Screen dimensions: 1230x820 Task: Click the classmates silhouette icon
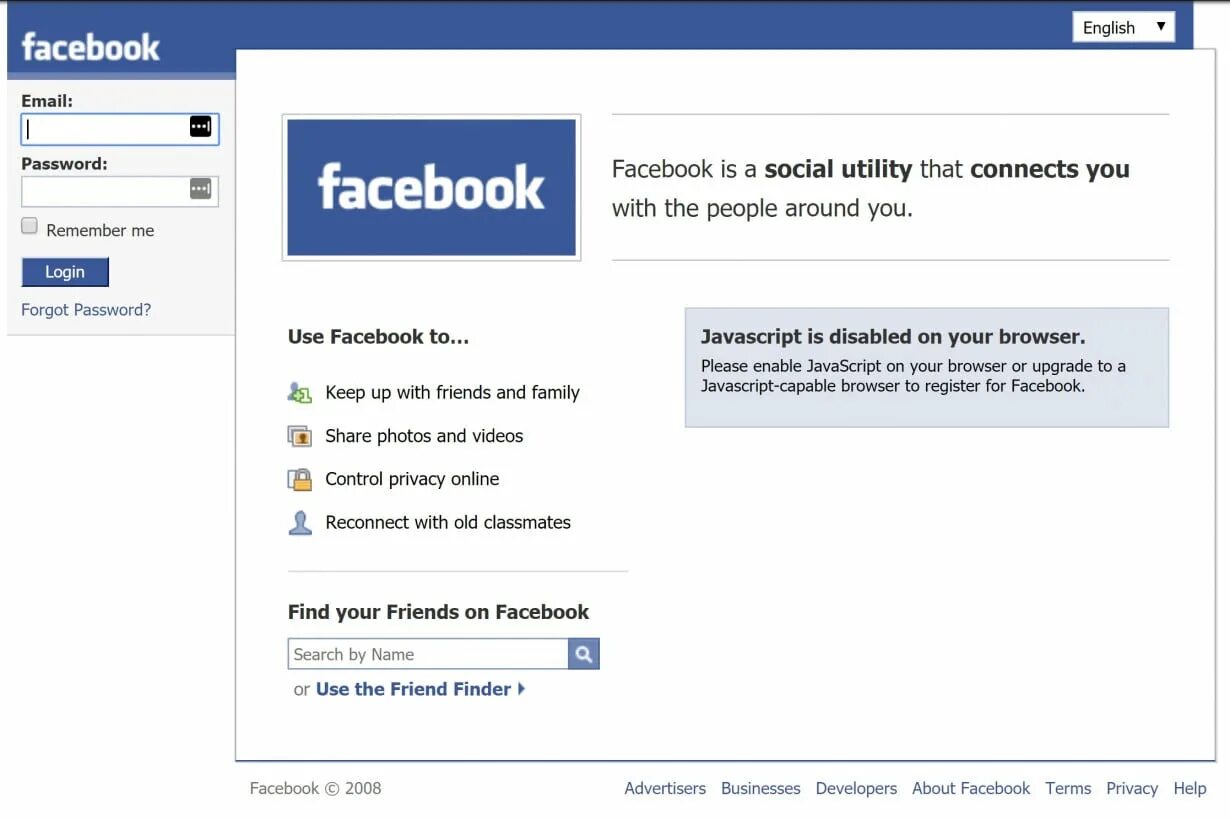(300, 522)
